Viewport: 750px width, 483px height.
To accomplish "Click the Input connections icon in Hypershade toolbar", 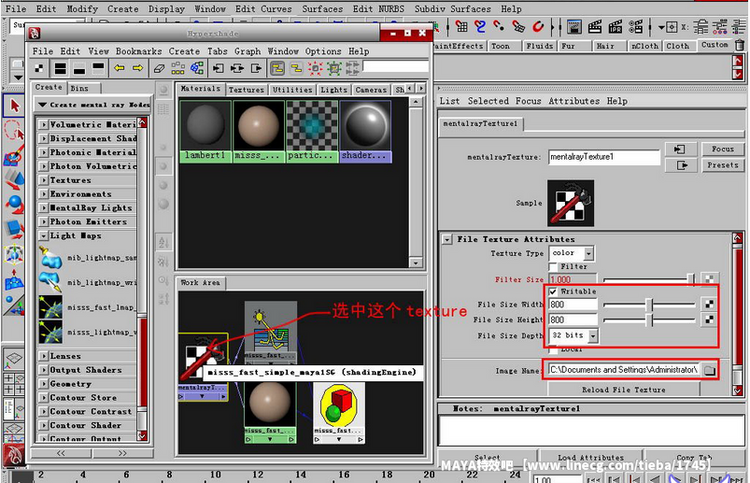I will pyautogui.click(x=219, y=69).
